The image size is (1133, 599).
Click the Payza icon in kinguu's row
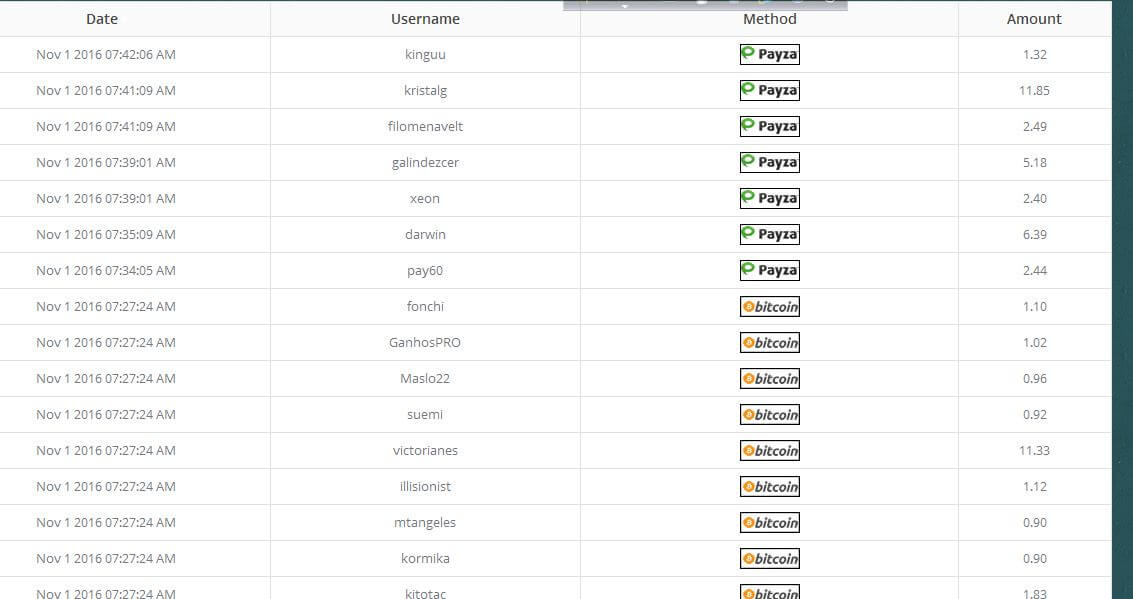pos(769,54)
